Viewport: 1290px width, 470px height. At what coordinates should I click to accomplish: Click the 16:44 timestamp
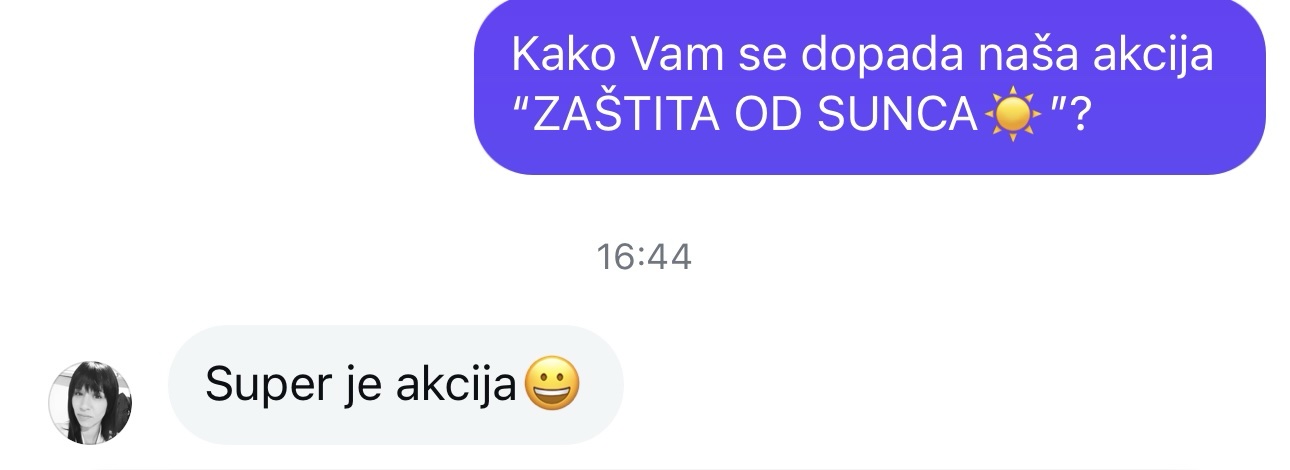coord(644,257)
